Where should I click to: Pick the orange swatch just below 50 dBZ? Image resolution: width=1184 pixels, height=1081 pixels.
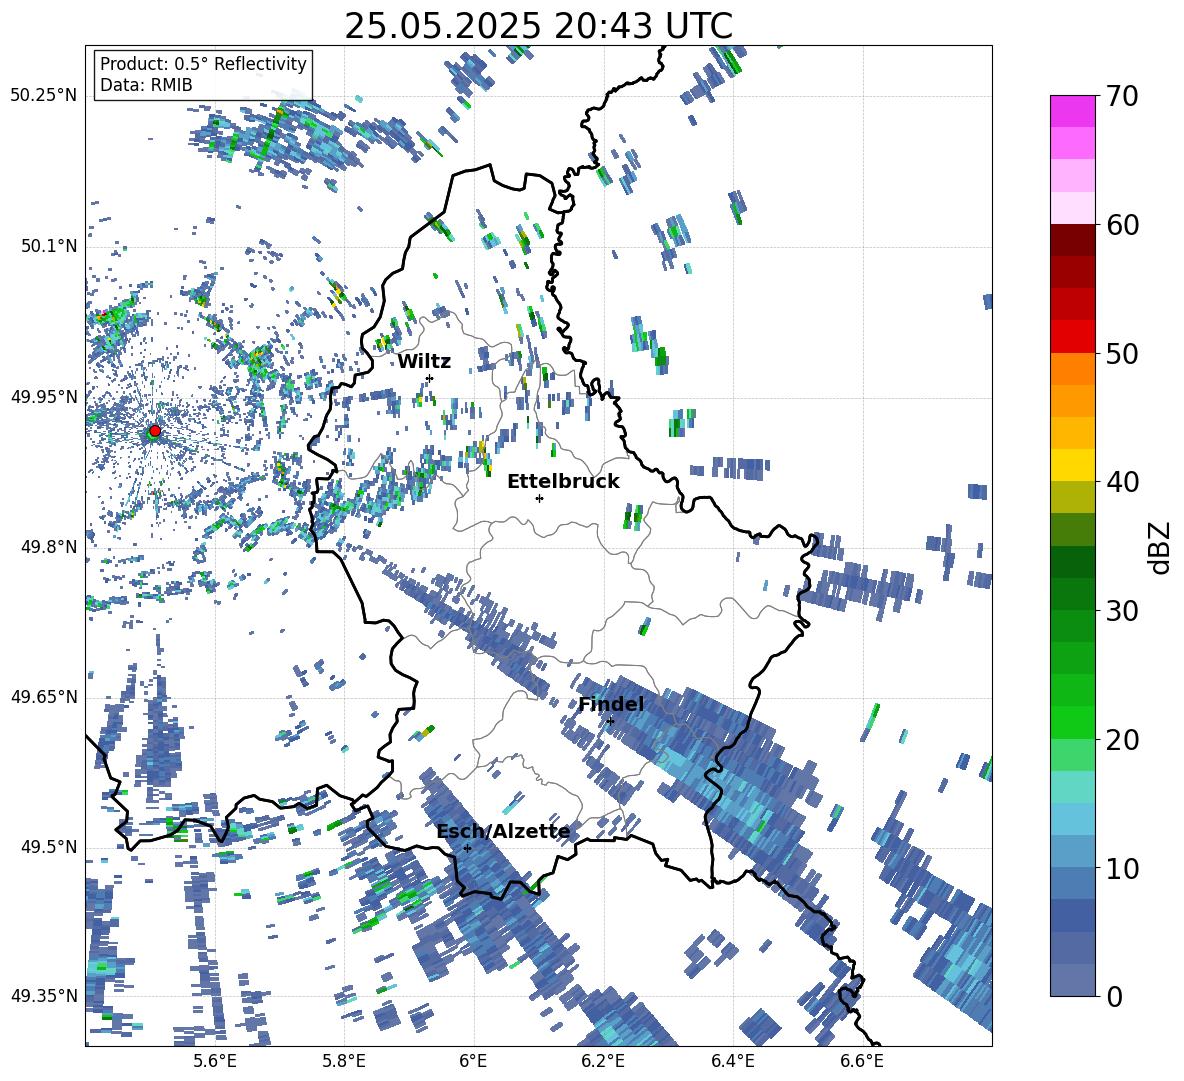coord(1072,369)
